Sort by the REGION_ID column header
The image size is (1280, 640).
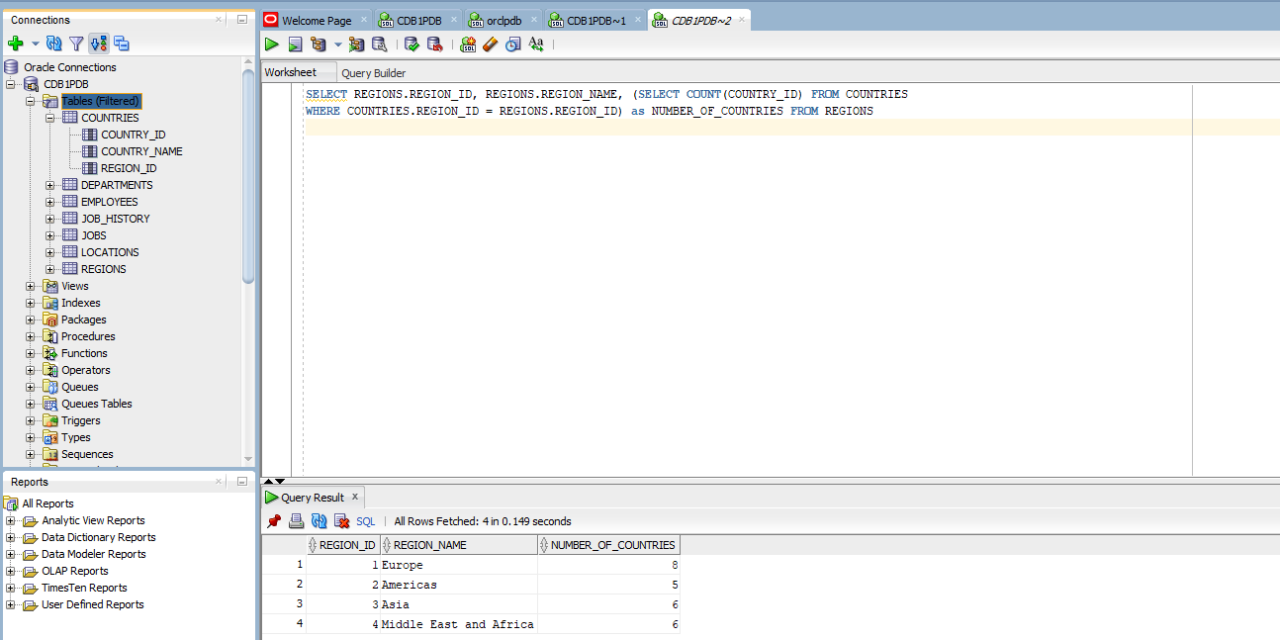pos(343,545)
